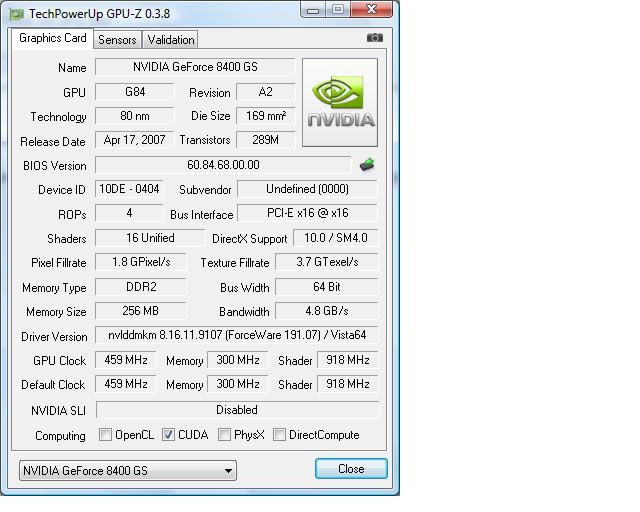Image resolution: width=640 pixels, height=512 pixels.
Task: Click Texture Fillrate field 3.7 GTexel/s
Action: point(327,262)
